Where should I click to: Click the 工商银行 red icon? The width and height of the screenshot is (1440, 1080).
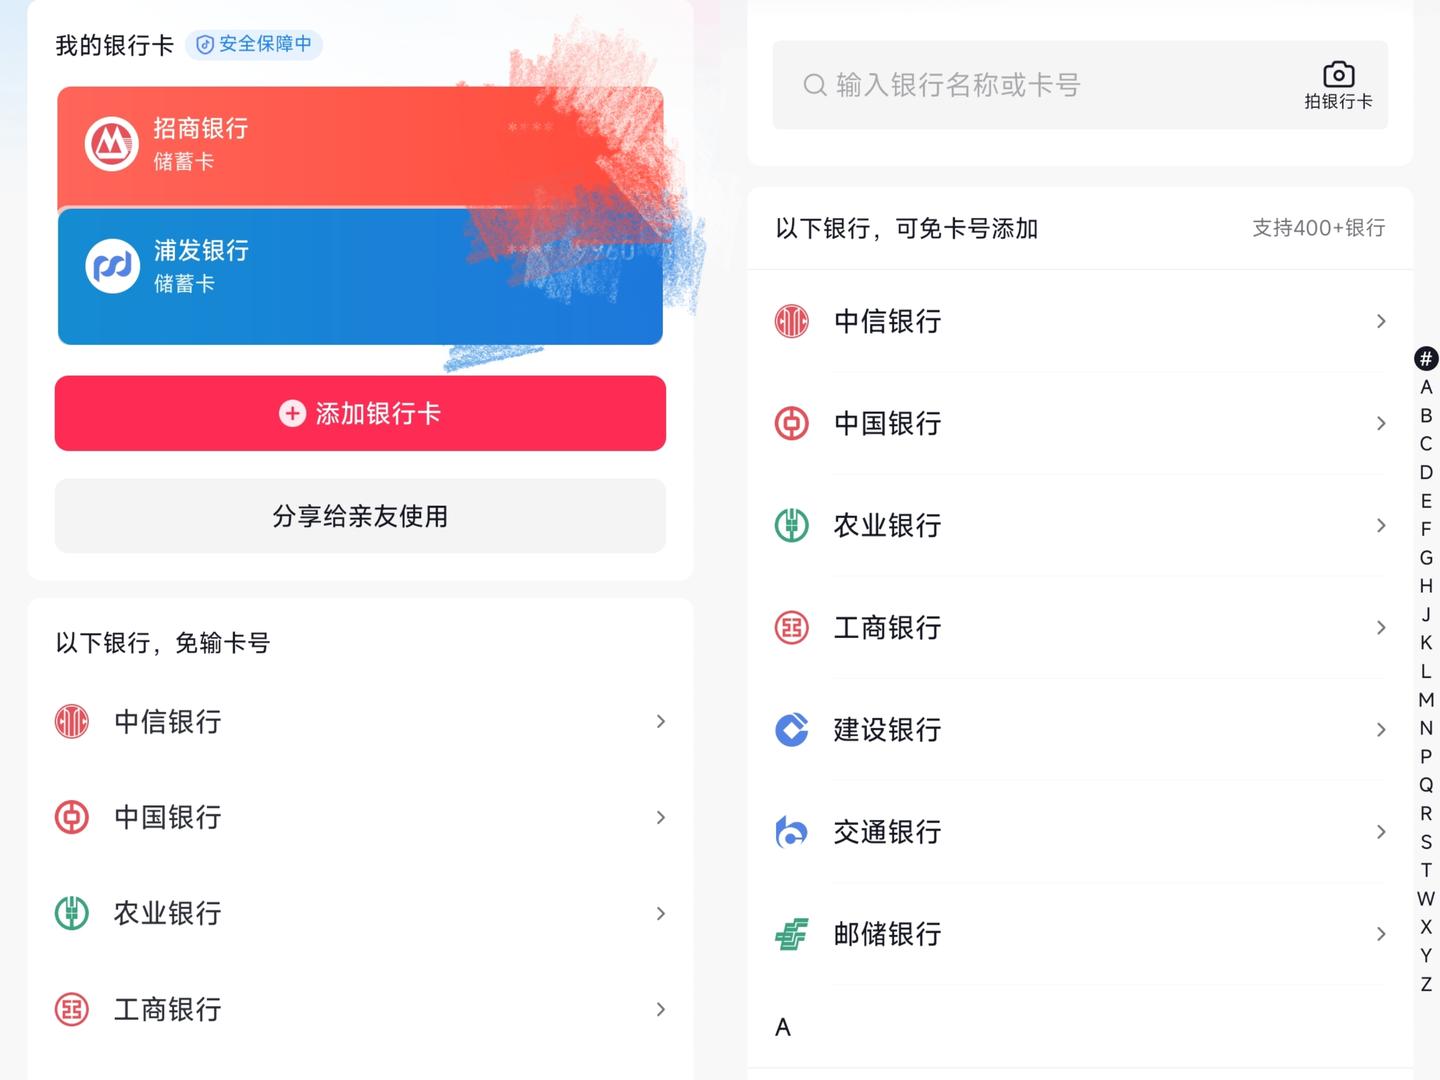point(791,628)
